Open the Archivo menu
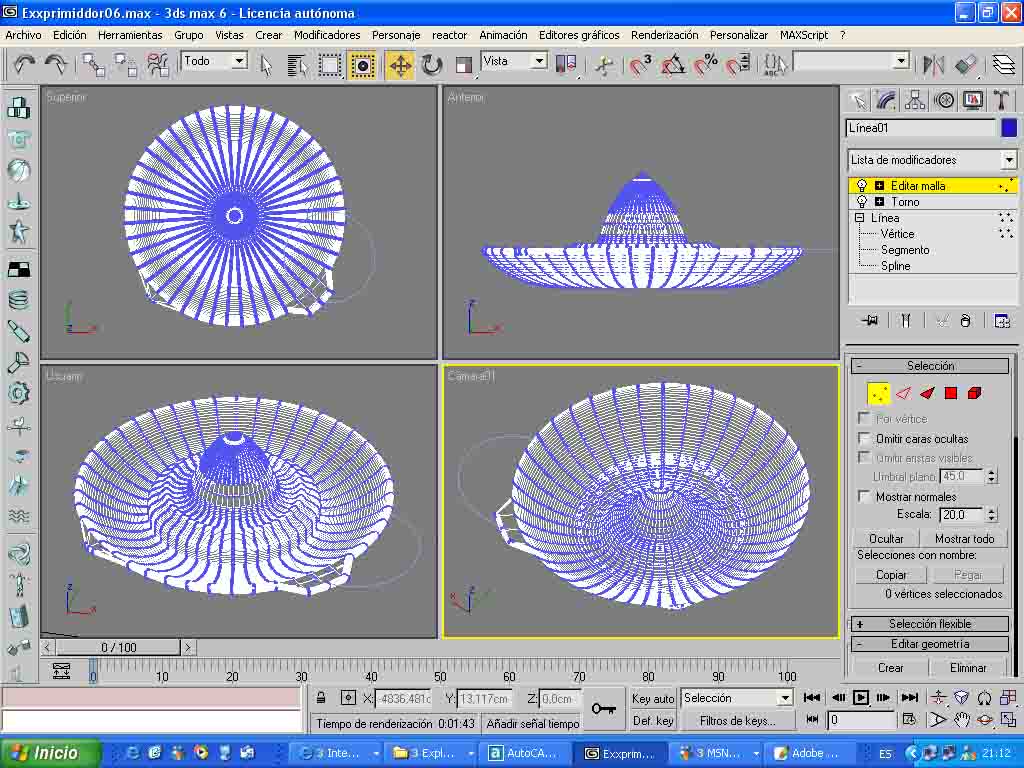This screenshot has width=1024, height=768. [23, 35]
